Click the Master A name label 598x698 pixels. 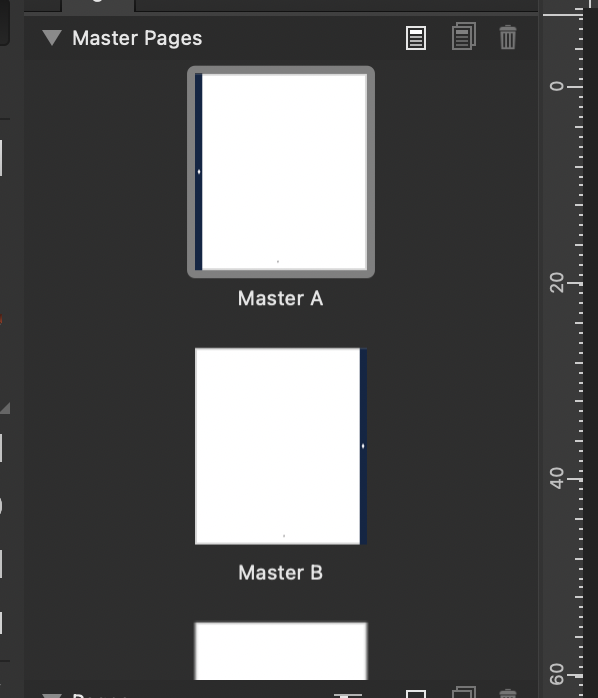[281, 298]
